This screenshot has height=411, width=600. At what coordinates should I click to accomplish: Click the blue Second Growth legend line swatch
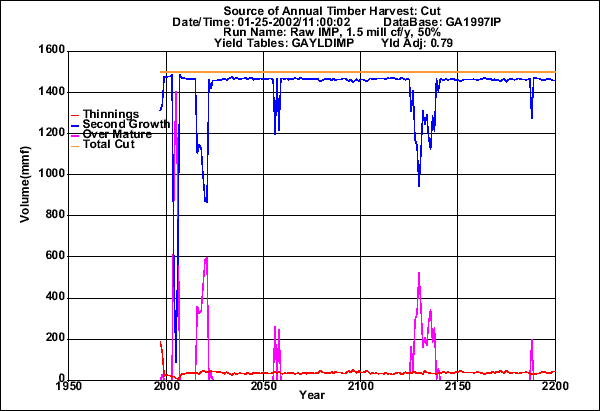[x=78, y=126]
